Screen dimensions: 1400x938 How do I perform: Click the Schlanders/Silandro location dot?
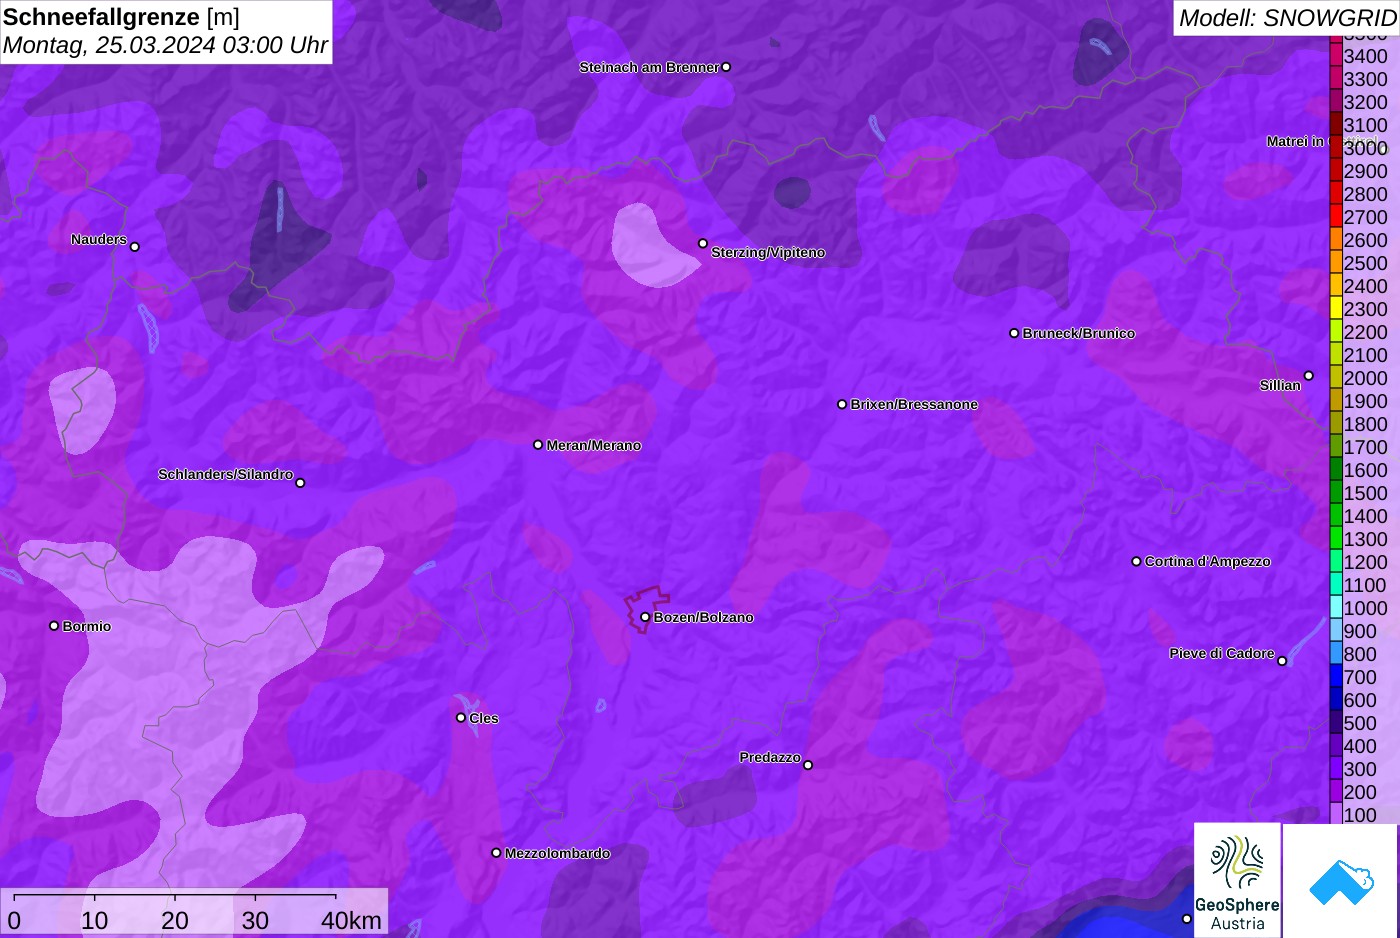(300, 482)
